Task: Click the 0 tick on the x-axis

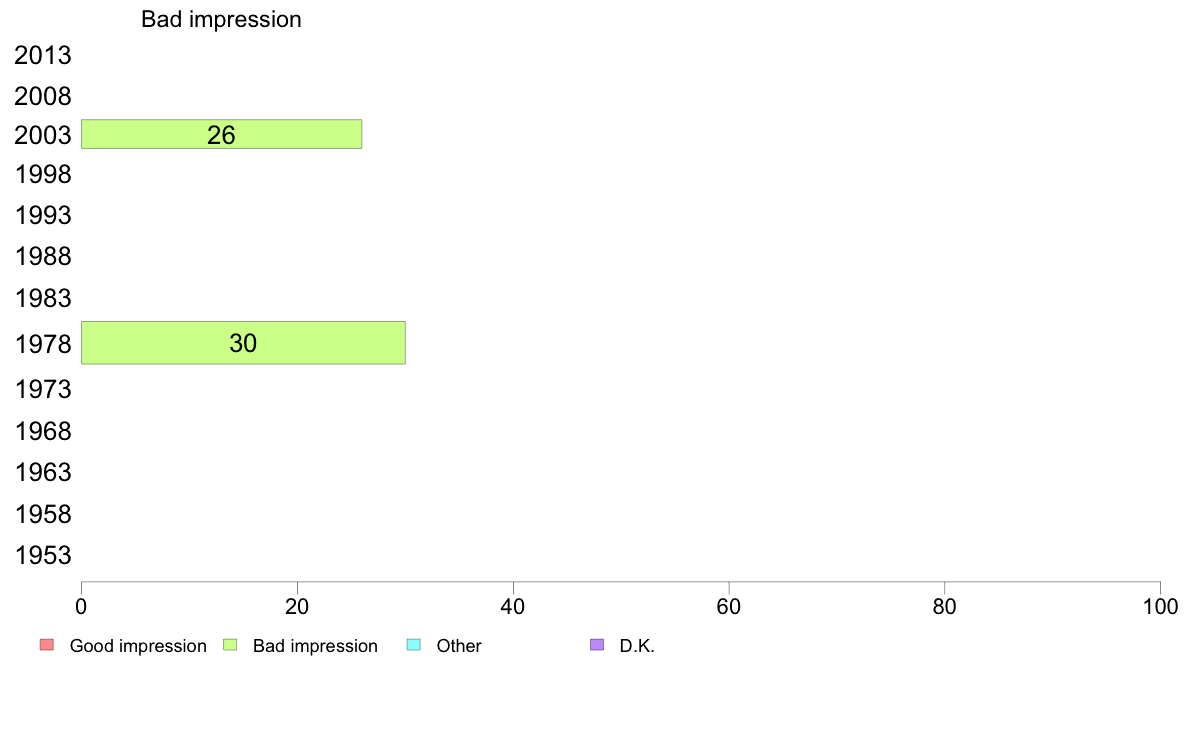Action: point(81,606)
